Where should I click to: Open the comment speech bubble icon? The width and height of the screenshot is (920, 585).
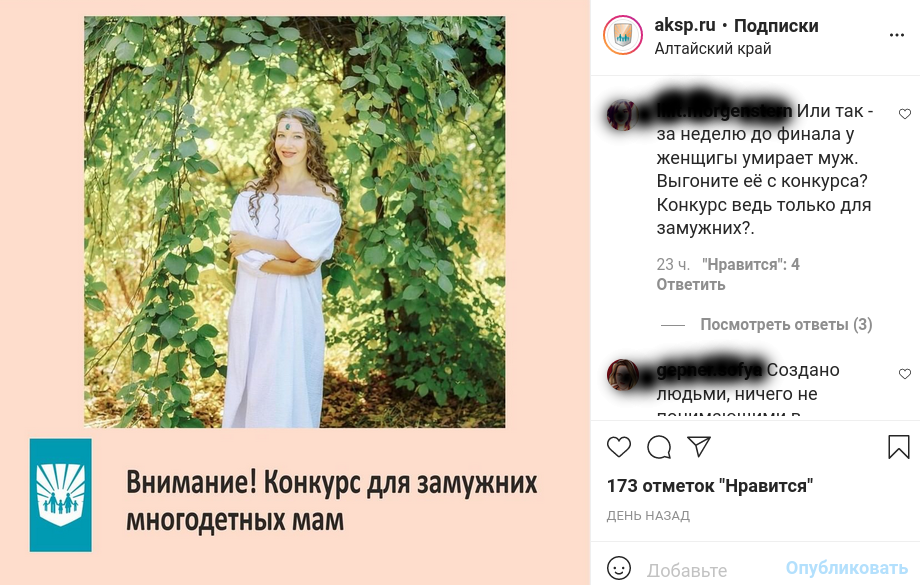click(659, 447)
